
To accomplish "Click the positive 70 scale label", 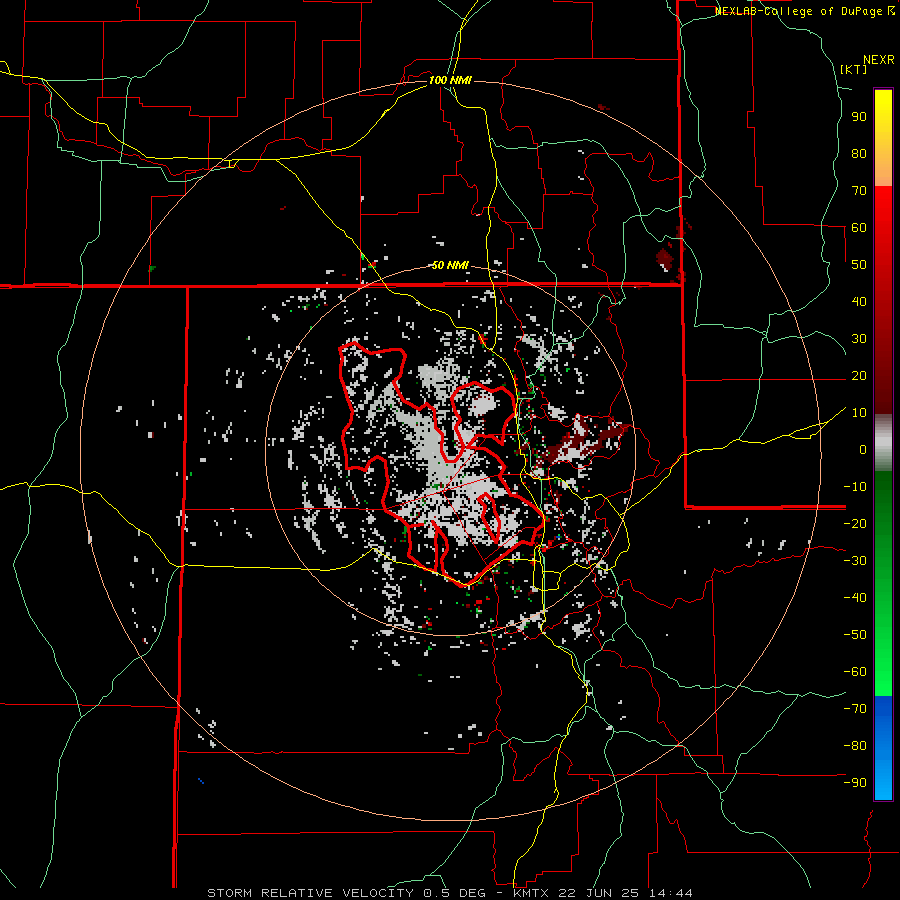I will [859, 191].
